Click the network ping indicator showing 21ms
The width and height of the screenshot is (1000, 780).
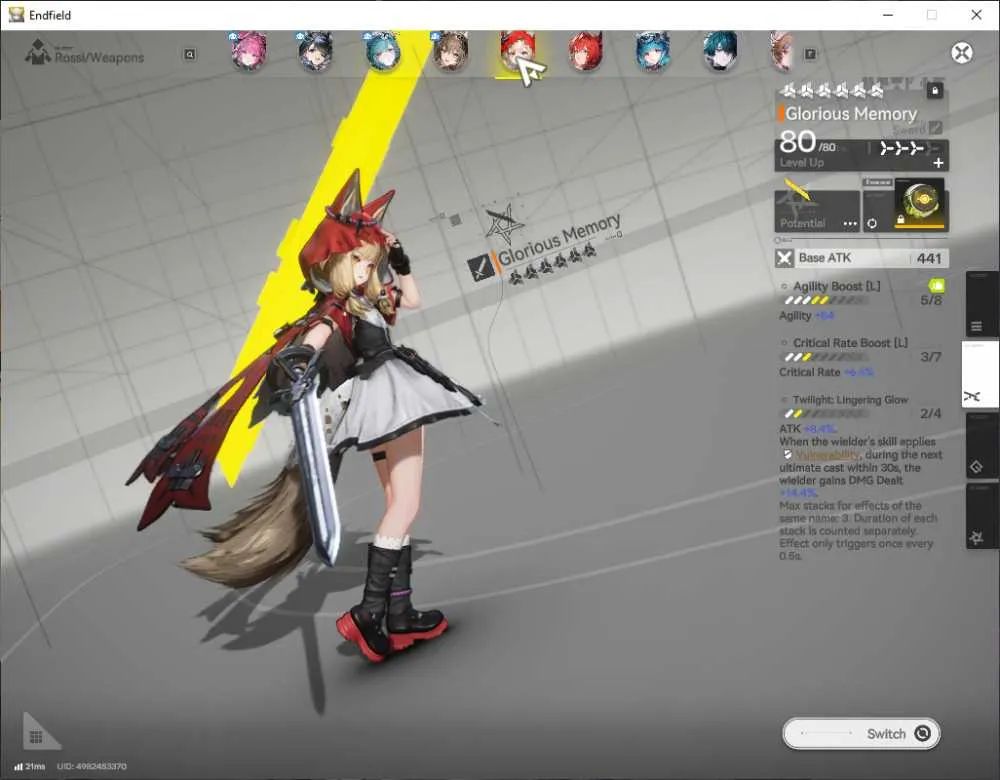point(30,766)
